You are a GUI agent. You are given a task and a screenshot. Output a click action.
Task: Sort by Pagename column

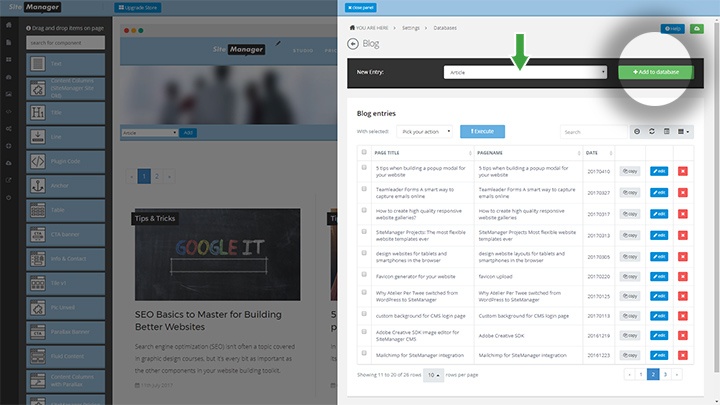click(529, 153)
